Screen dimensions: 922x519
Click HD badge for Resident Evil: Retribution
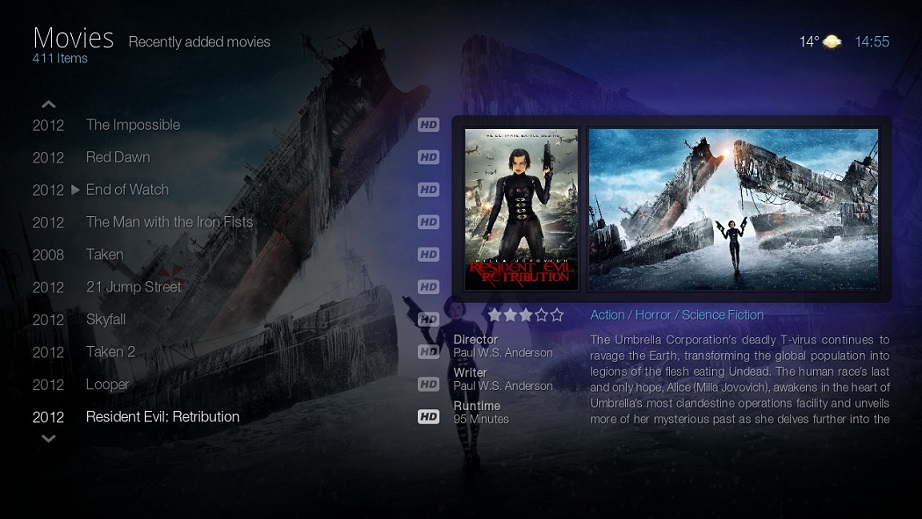click(429, 417)
